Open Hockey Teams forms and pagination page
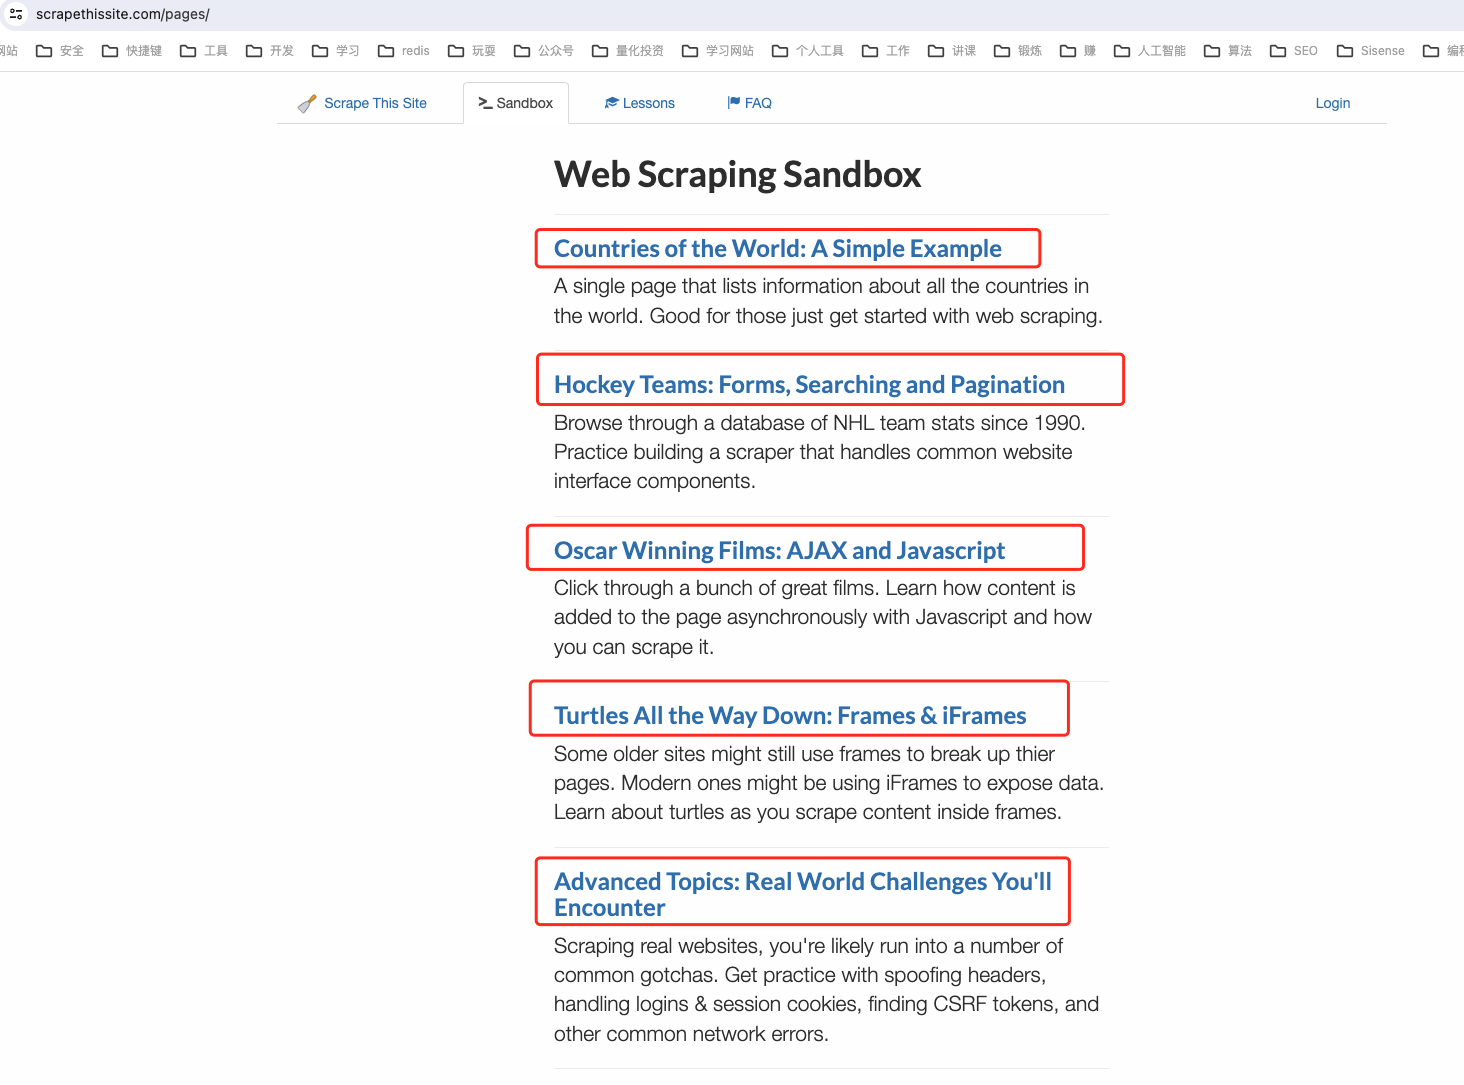This screenshot has height=1085, width=1464. (x=809, y=385)
